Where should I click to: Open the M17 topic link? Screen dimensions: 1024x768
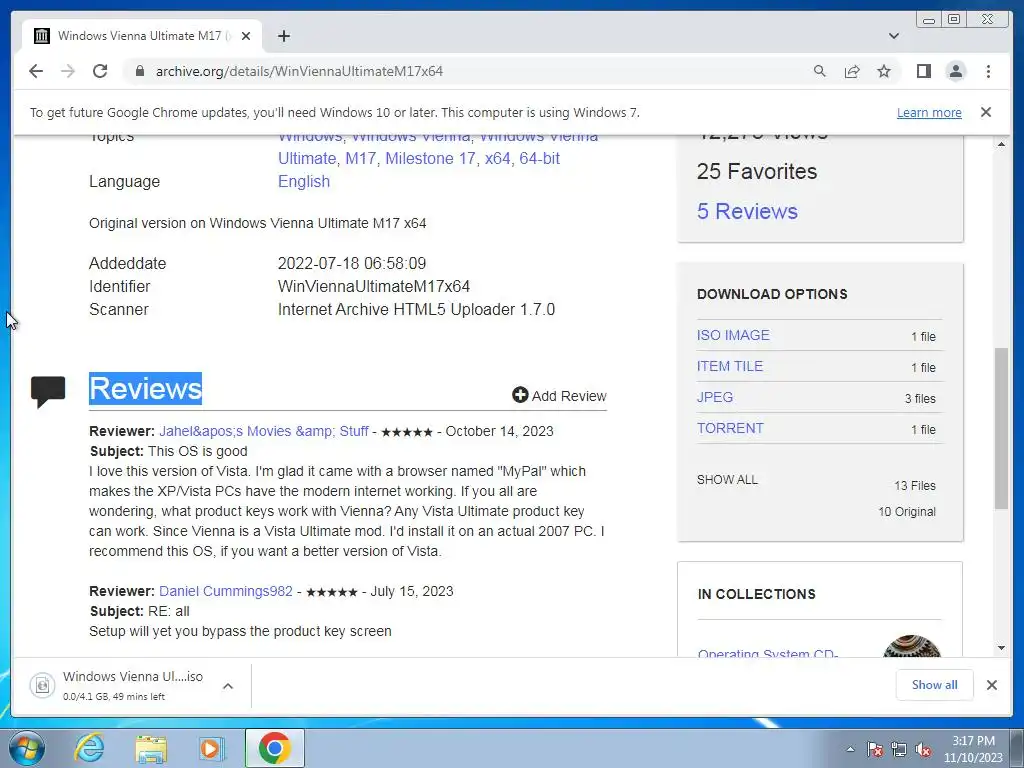tap(360, 159)
